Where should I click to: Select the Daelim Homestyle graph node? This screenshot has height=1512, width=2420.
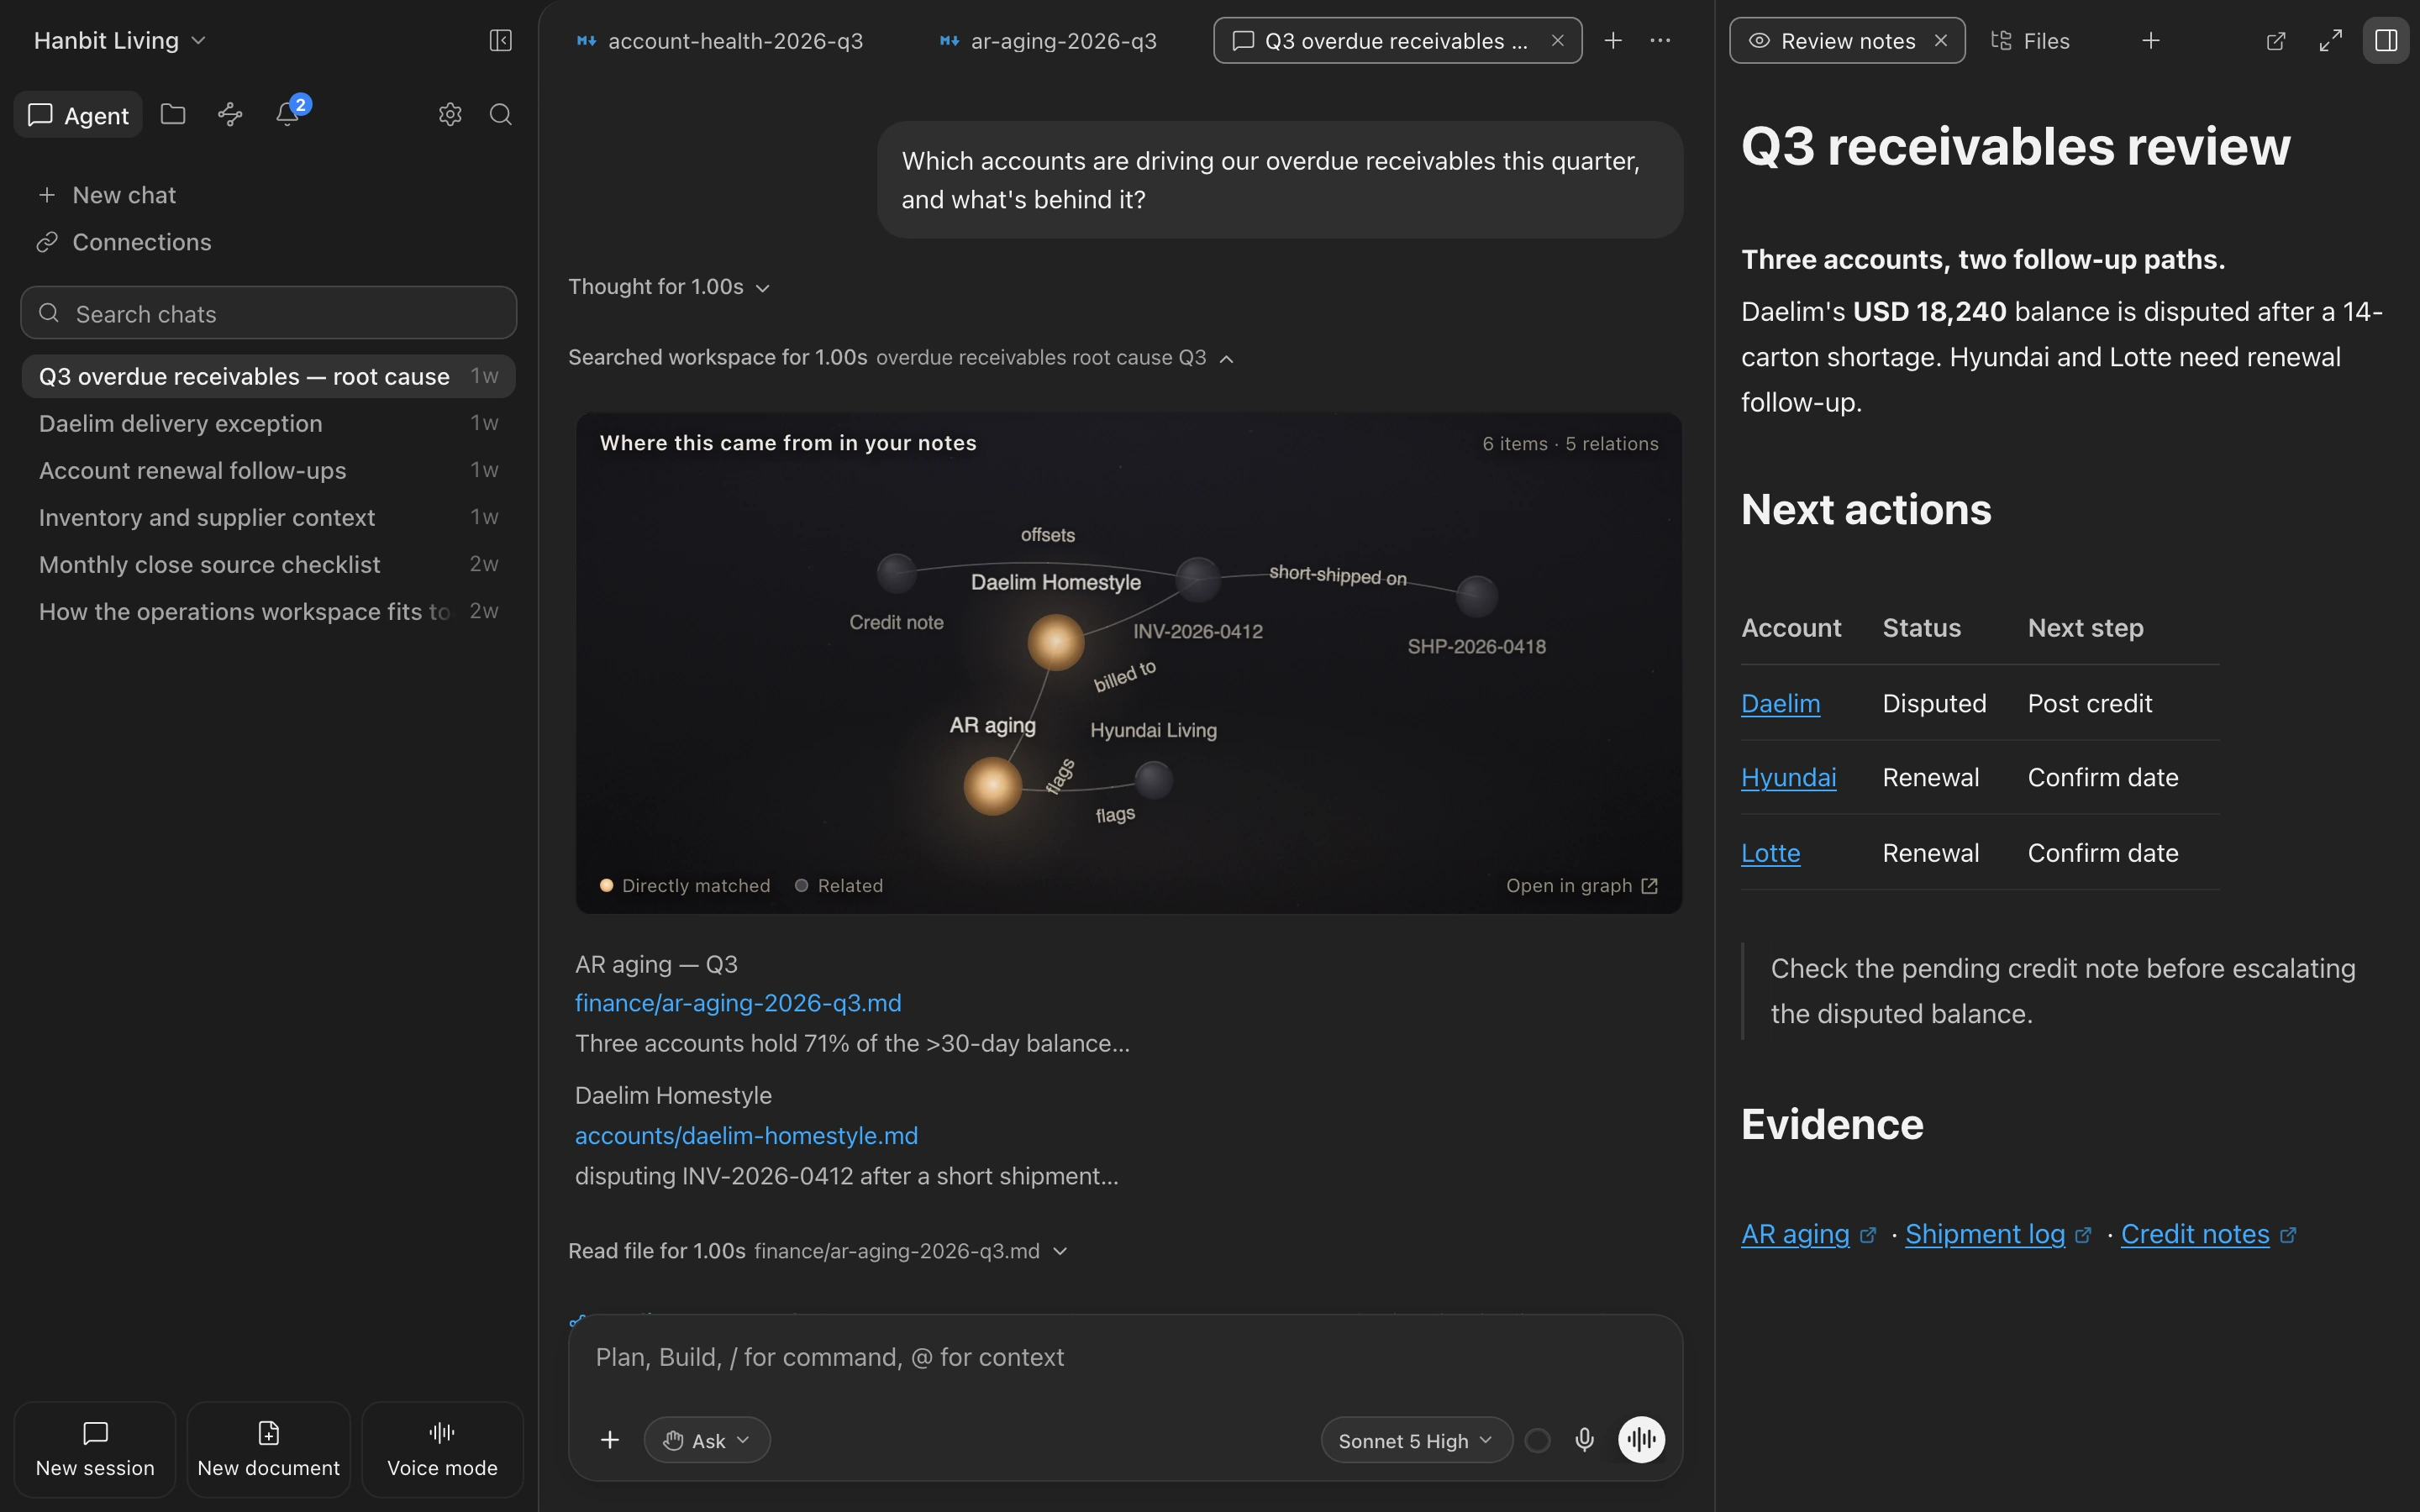pos(1056,642)
